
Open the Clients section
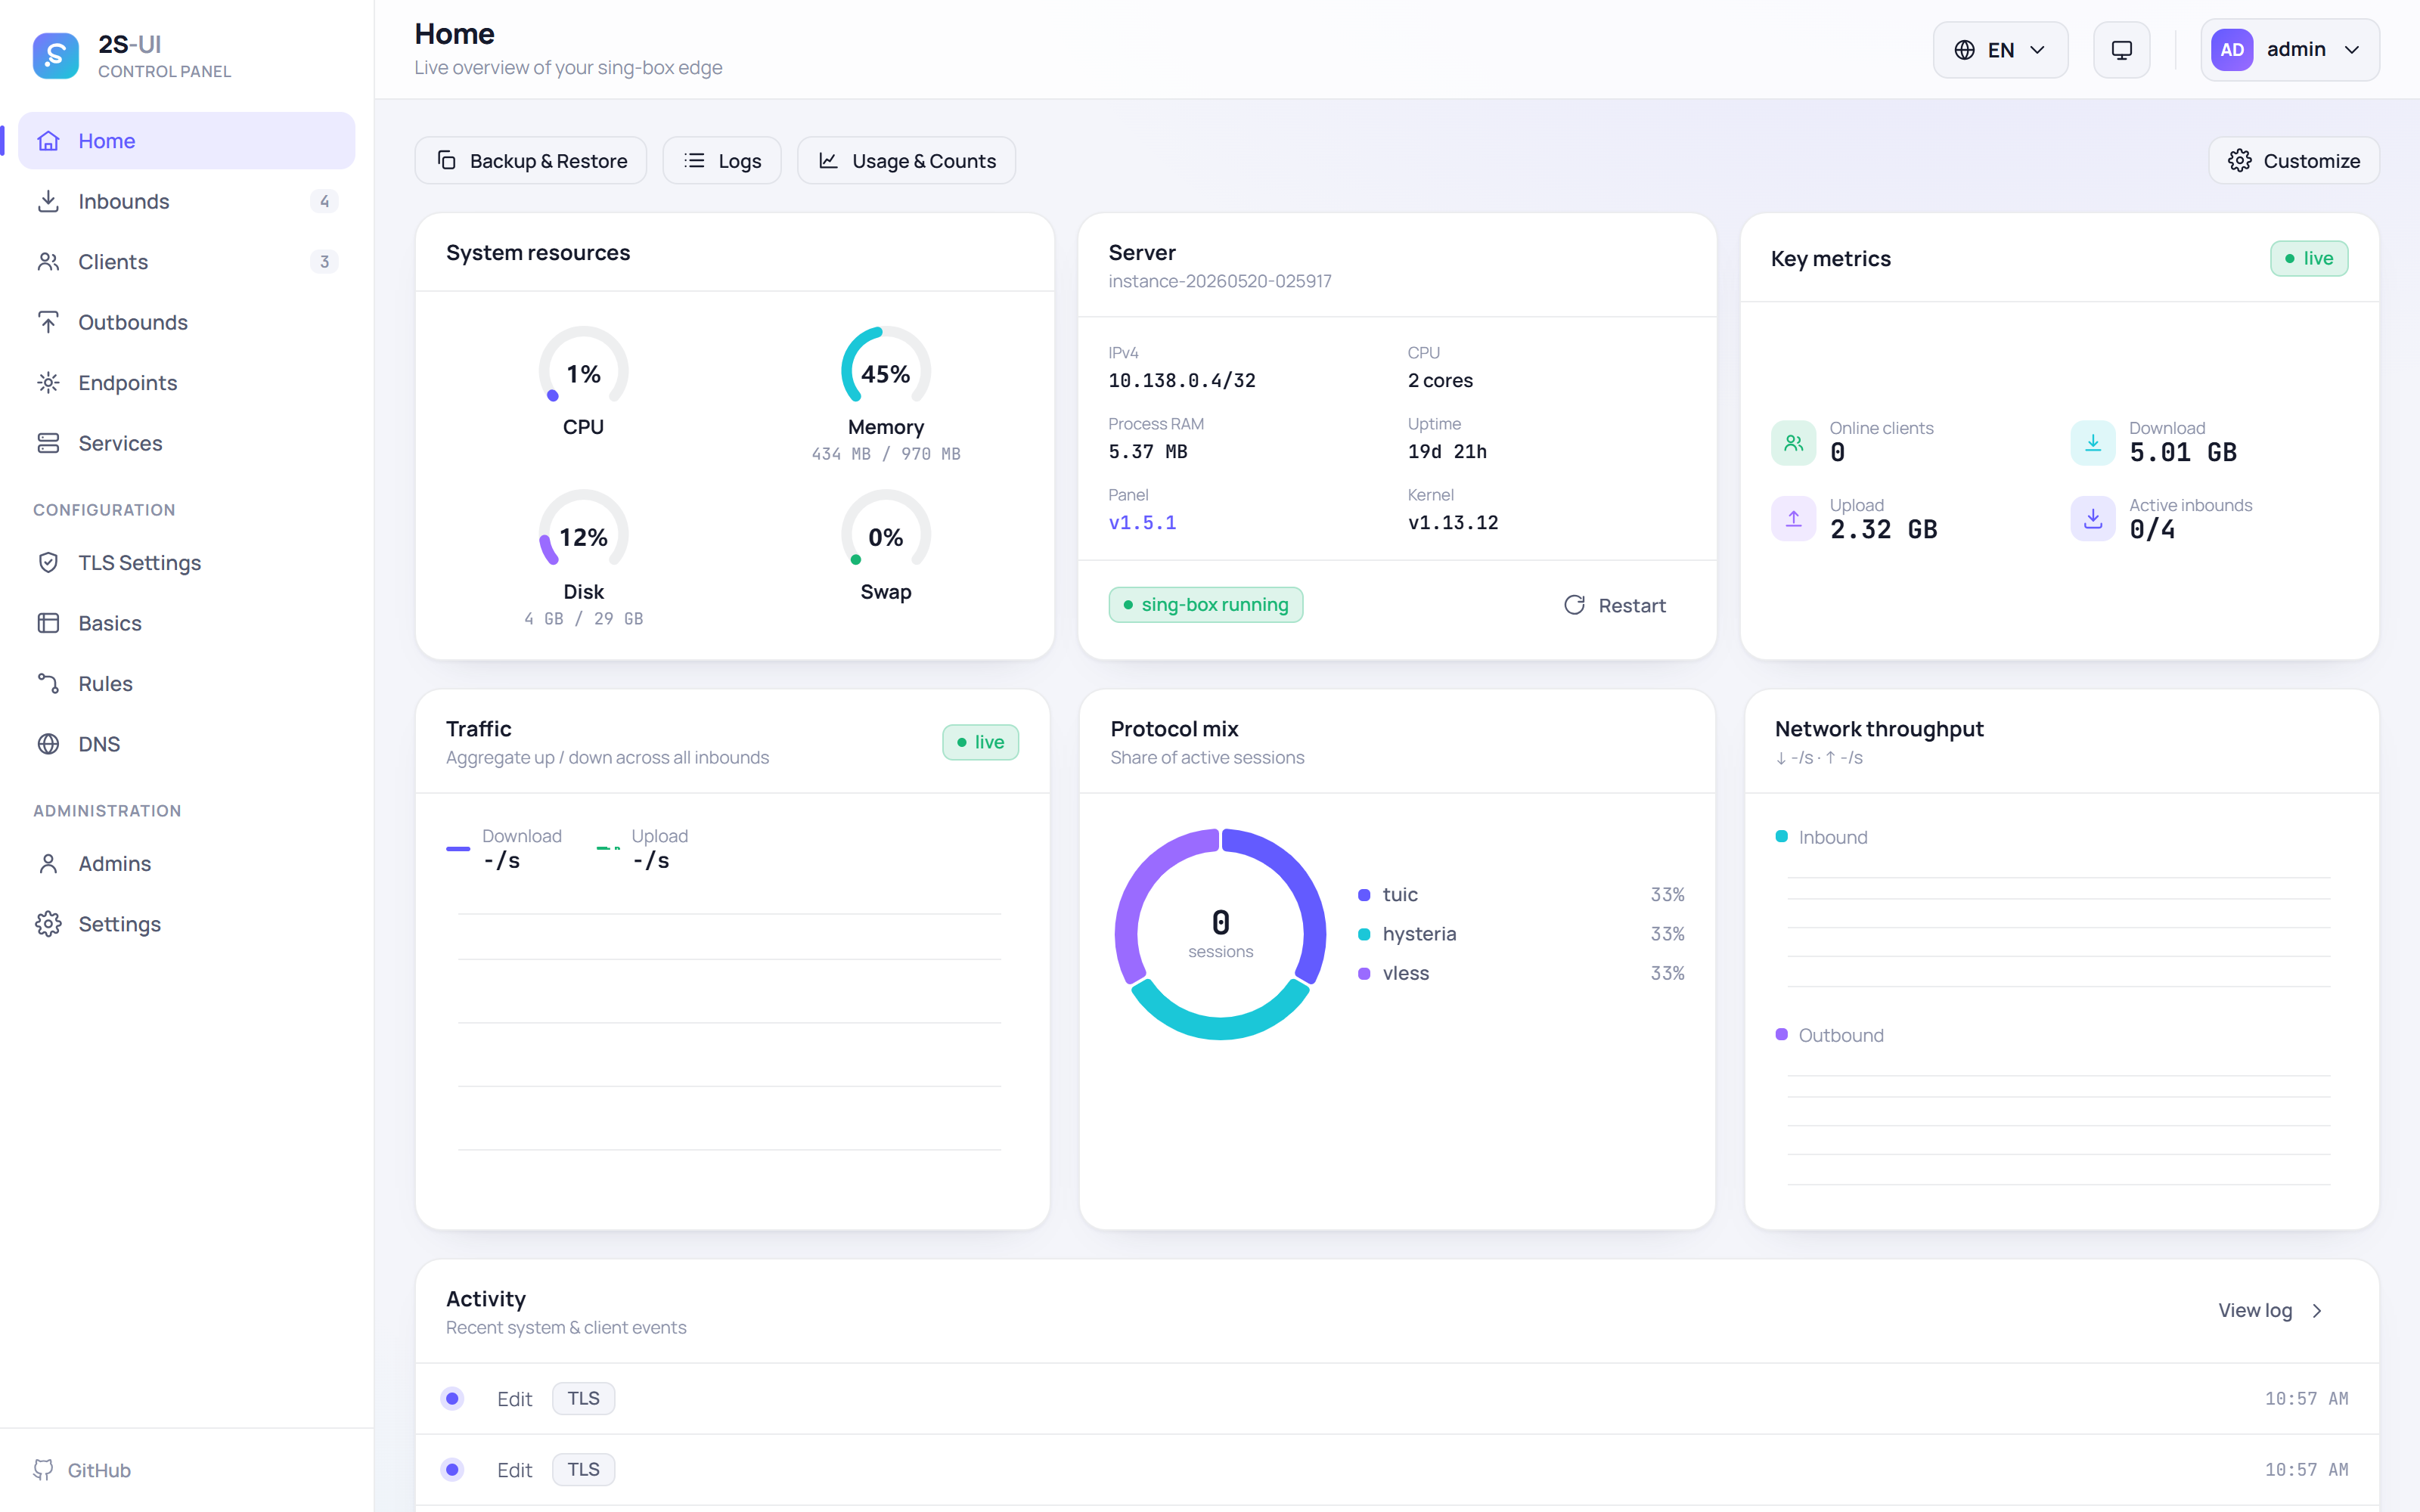tap(187, 262)
